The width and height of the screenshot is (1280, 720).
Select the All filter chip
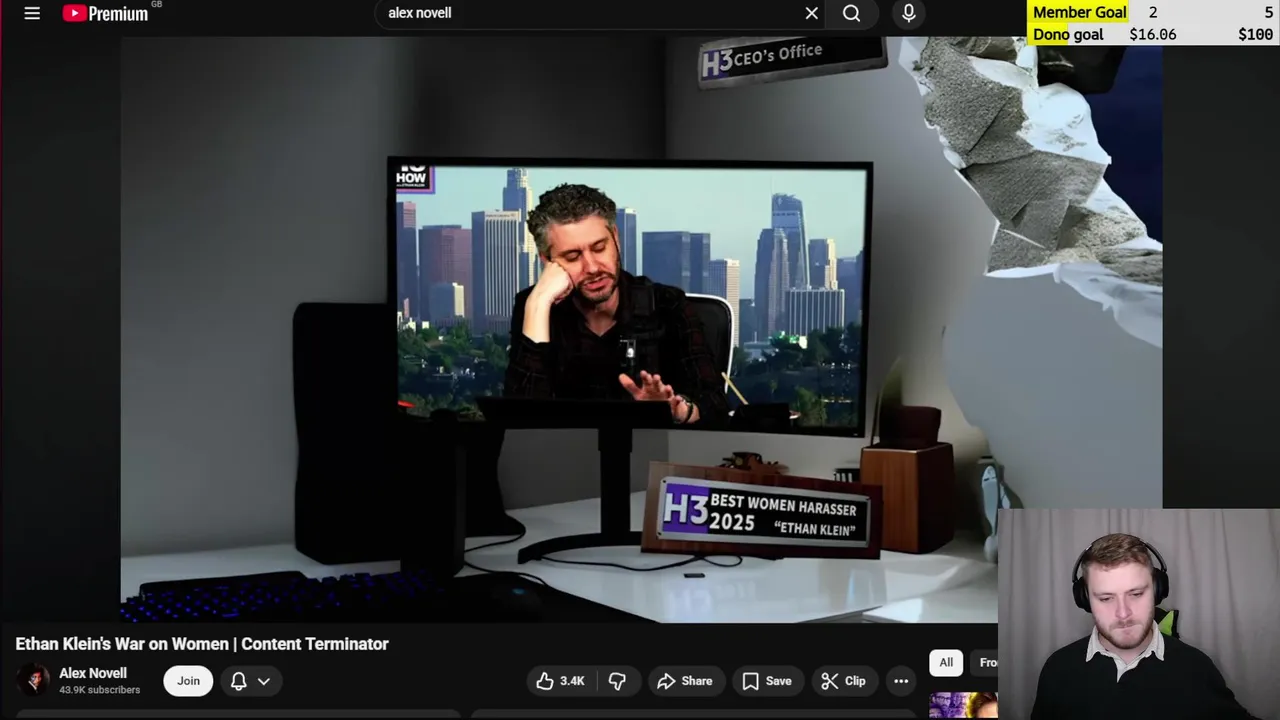tap(946, 662)
